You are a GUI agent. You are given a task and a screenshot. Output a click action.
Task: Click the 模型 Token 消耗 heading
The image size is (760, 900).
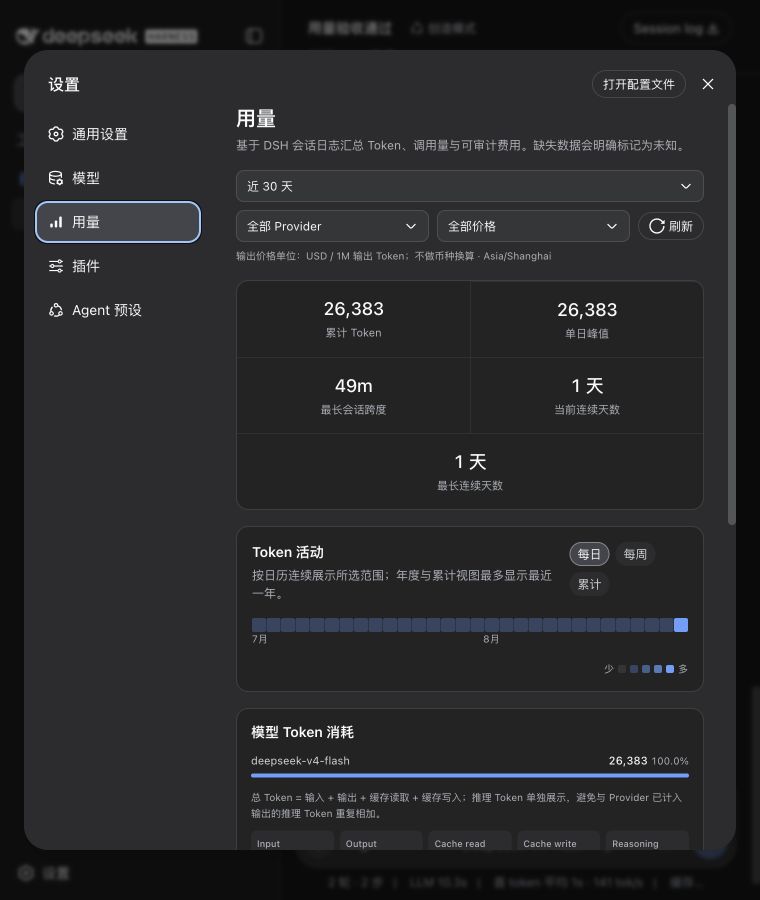[x=303, y=732]
